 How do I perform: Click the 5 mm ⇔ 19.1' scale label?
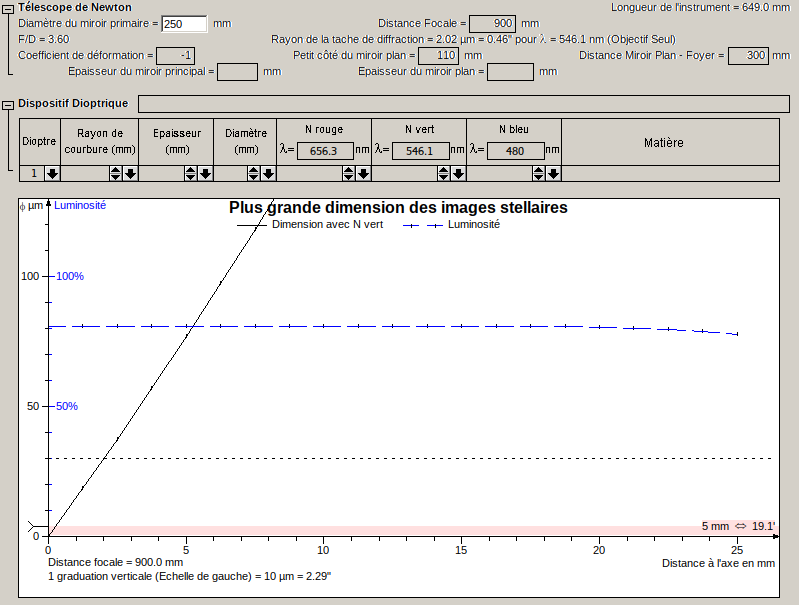point(738,526)
